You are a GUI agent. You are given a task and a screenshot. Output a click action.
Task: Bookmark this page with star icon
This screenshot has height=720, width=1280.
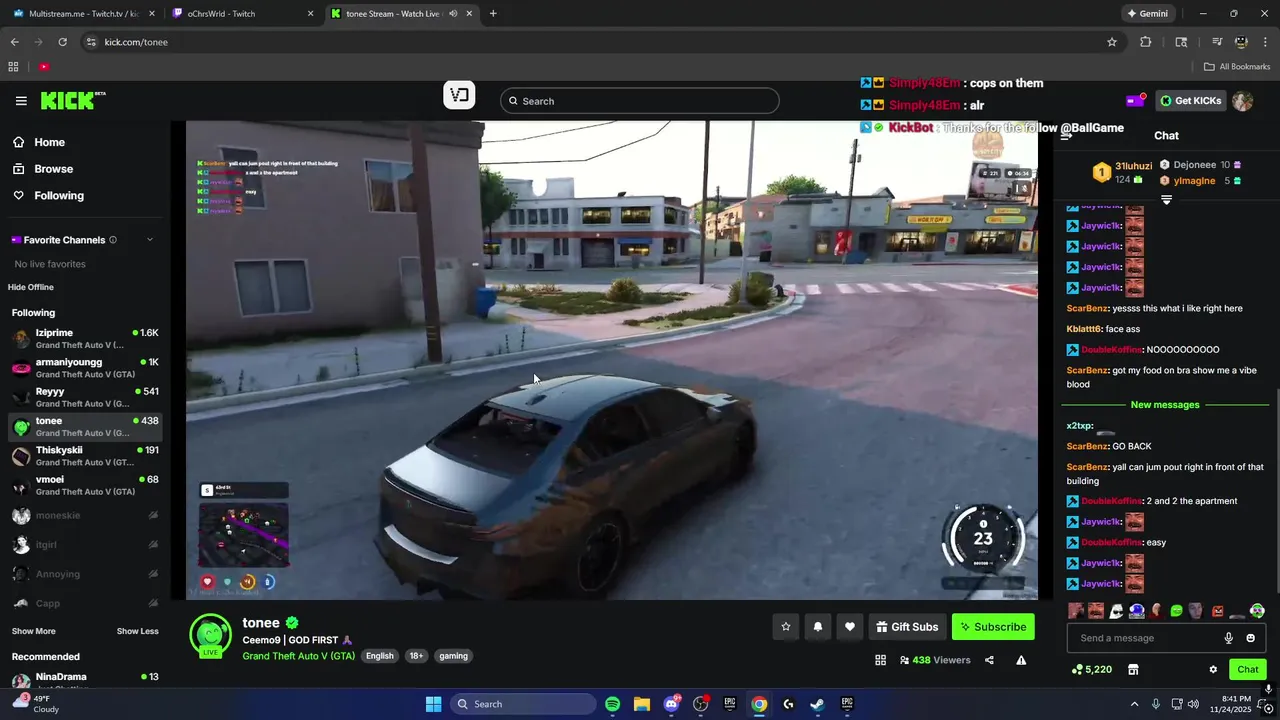1112,42
